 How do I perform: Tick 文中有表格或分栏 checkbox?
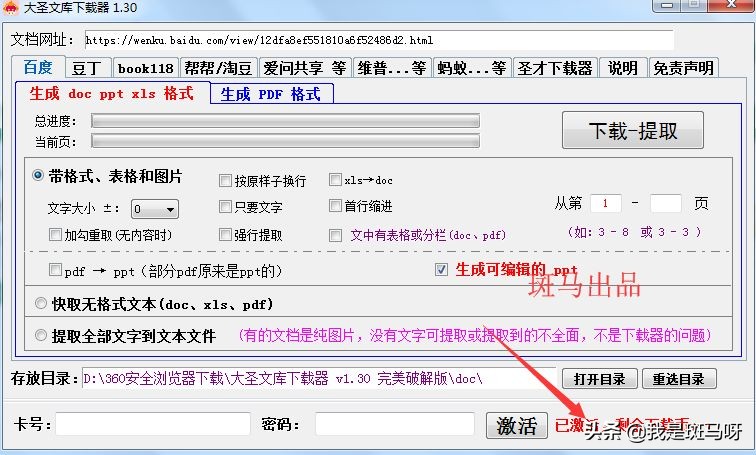coord(335,236)
